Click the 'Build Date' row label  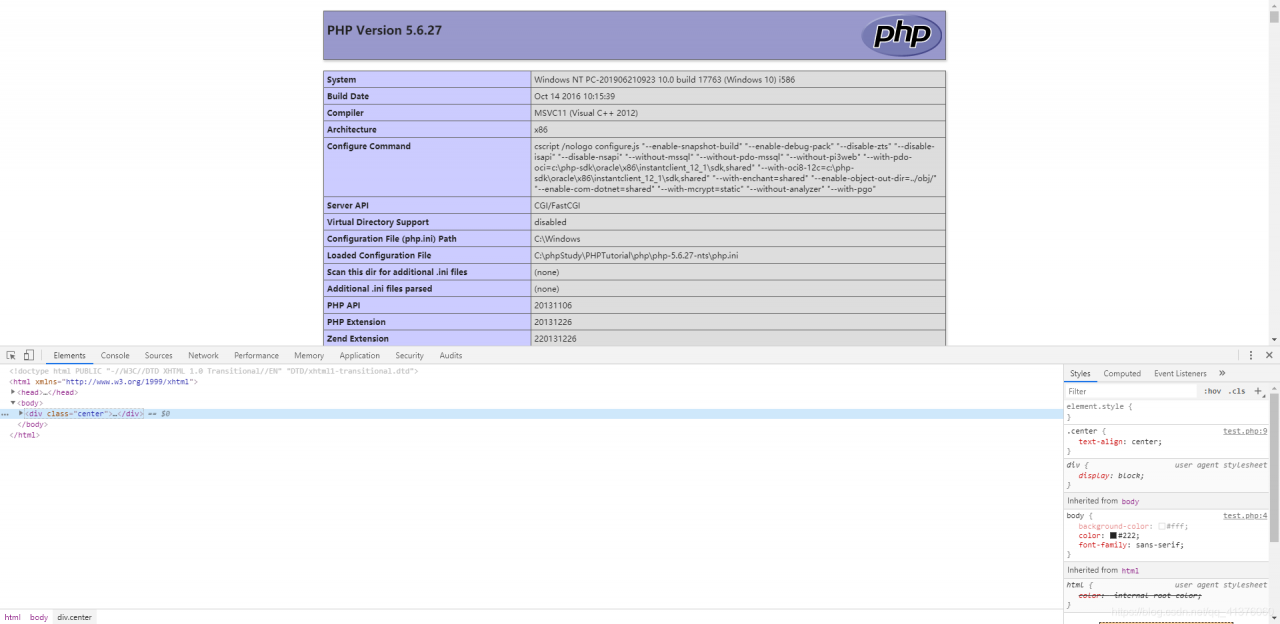coord(348,96)
